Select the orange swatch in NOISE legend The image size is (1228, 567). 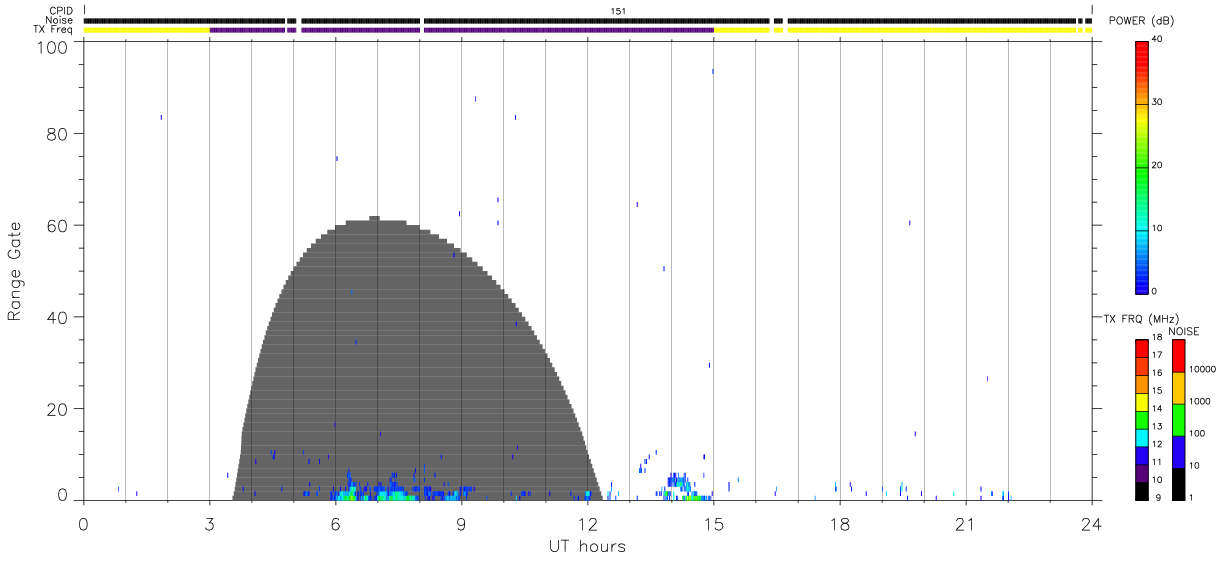[1178, 388]
